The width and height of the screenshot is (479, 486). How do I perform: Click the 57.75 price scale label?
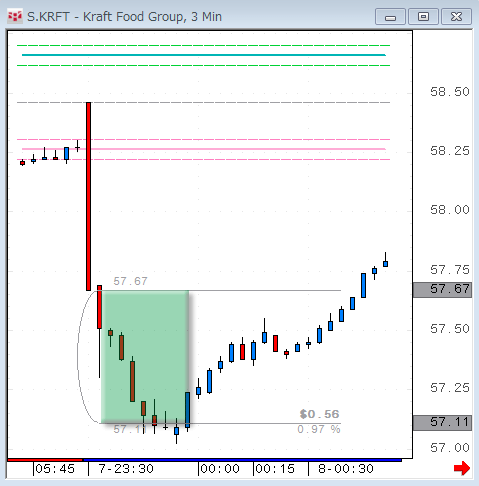450,270
